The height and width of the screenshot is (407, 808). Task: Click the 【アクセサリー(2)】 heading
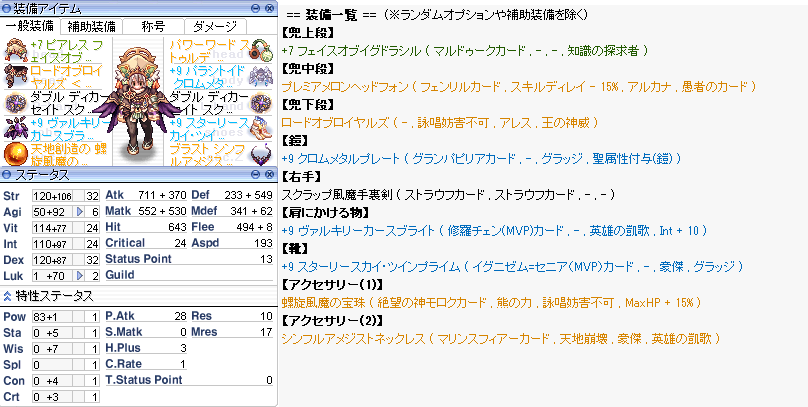coord(331,321)
